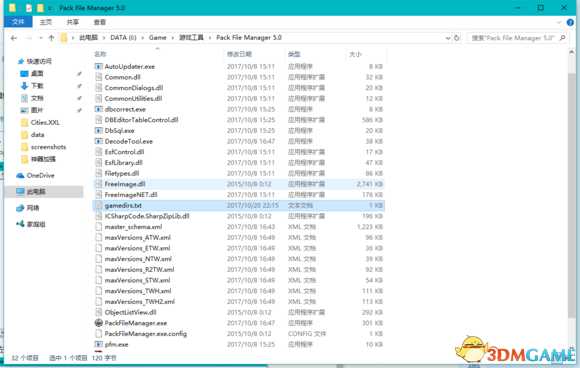The width and height of the screenshot is (580, 368).
Task: Click the FreeImage.dll file icon
Action: pos(98,184)
